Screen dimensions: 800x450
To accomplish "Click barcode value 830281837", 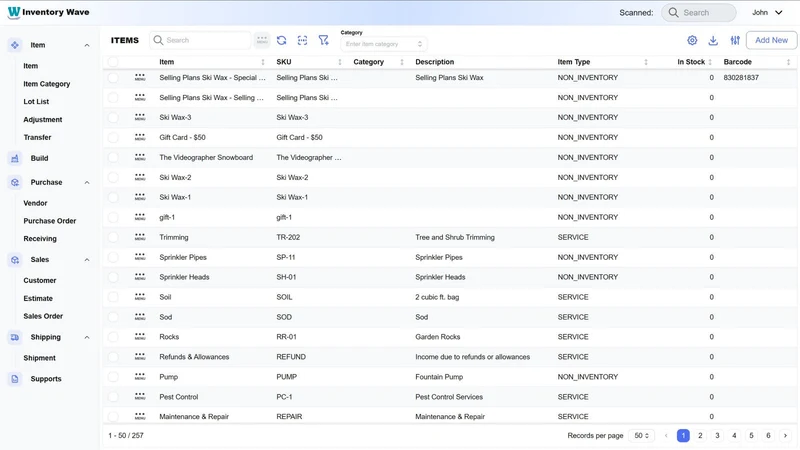I will tap(741, 78).
